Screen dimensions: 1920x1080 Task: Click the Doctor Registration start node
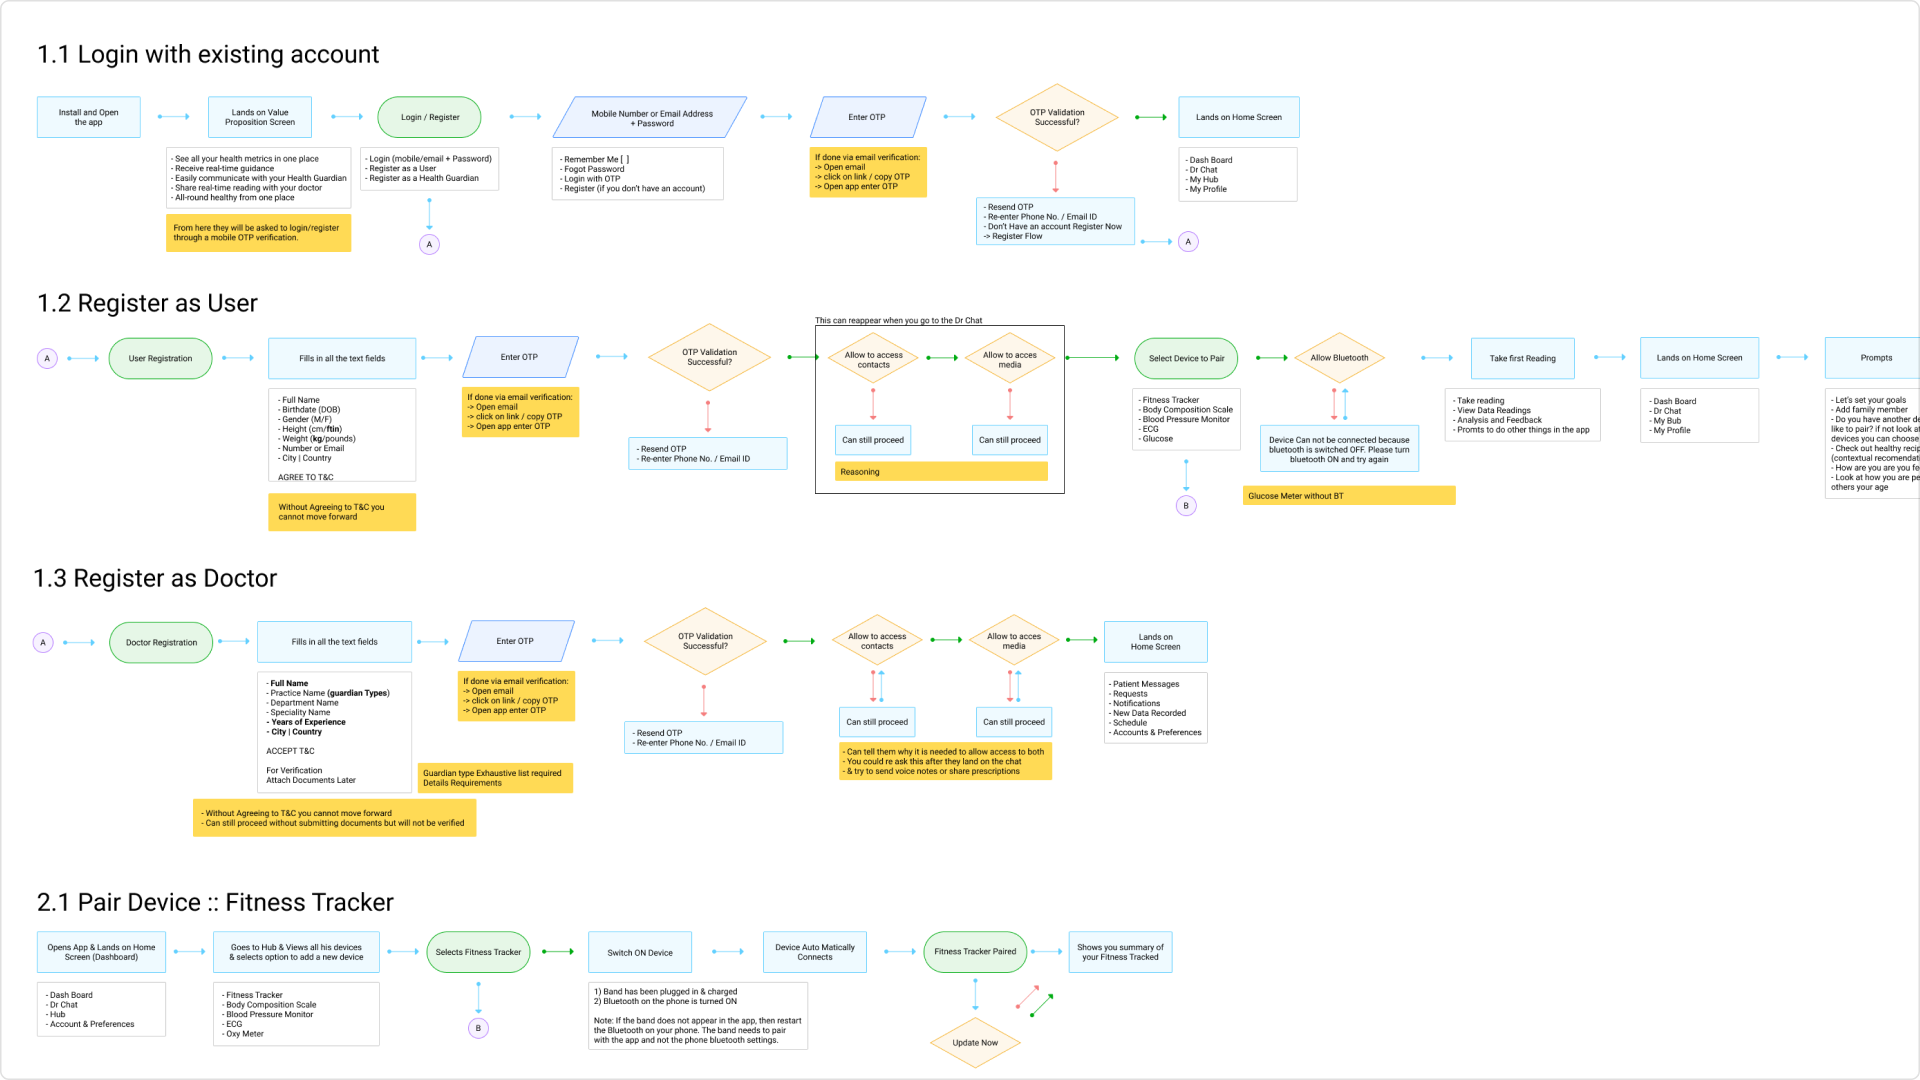tap(161, 642)
